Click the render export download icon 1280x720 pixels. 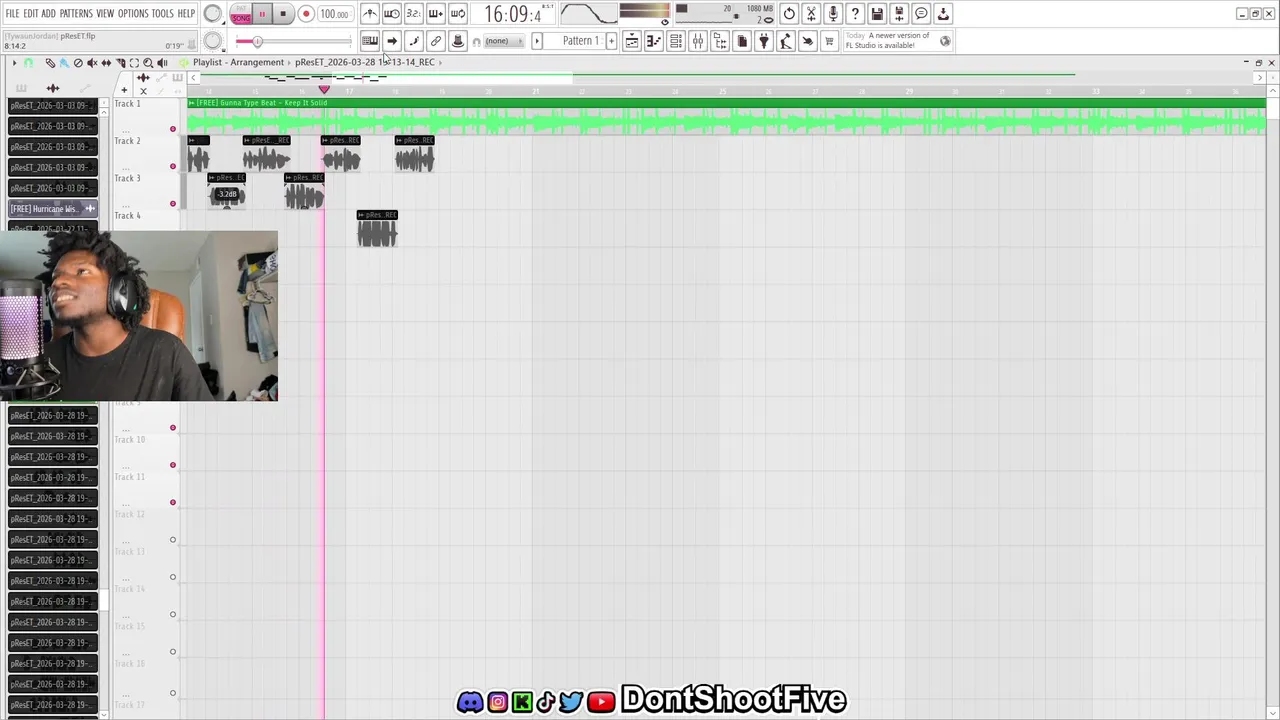coord(943,14)
